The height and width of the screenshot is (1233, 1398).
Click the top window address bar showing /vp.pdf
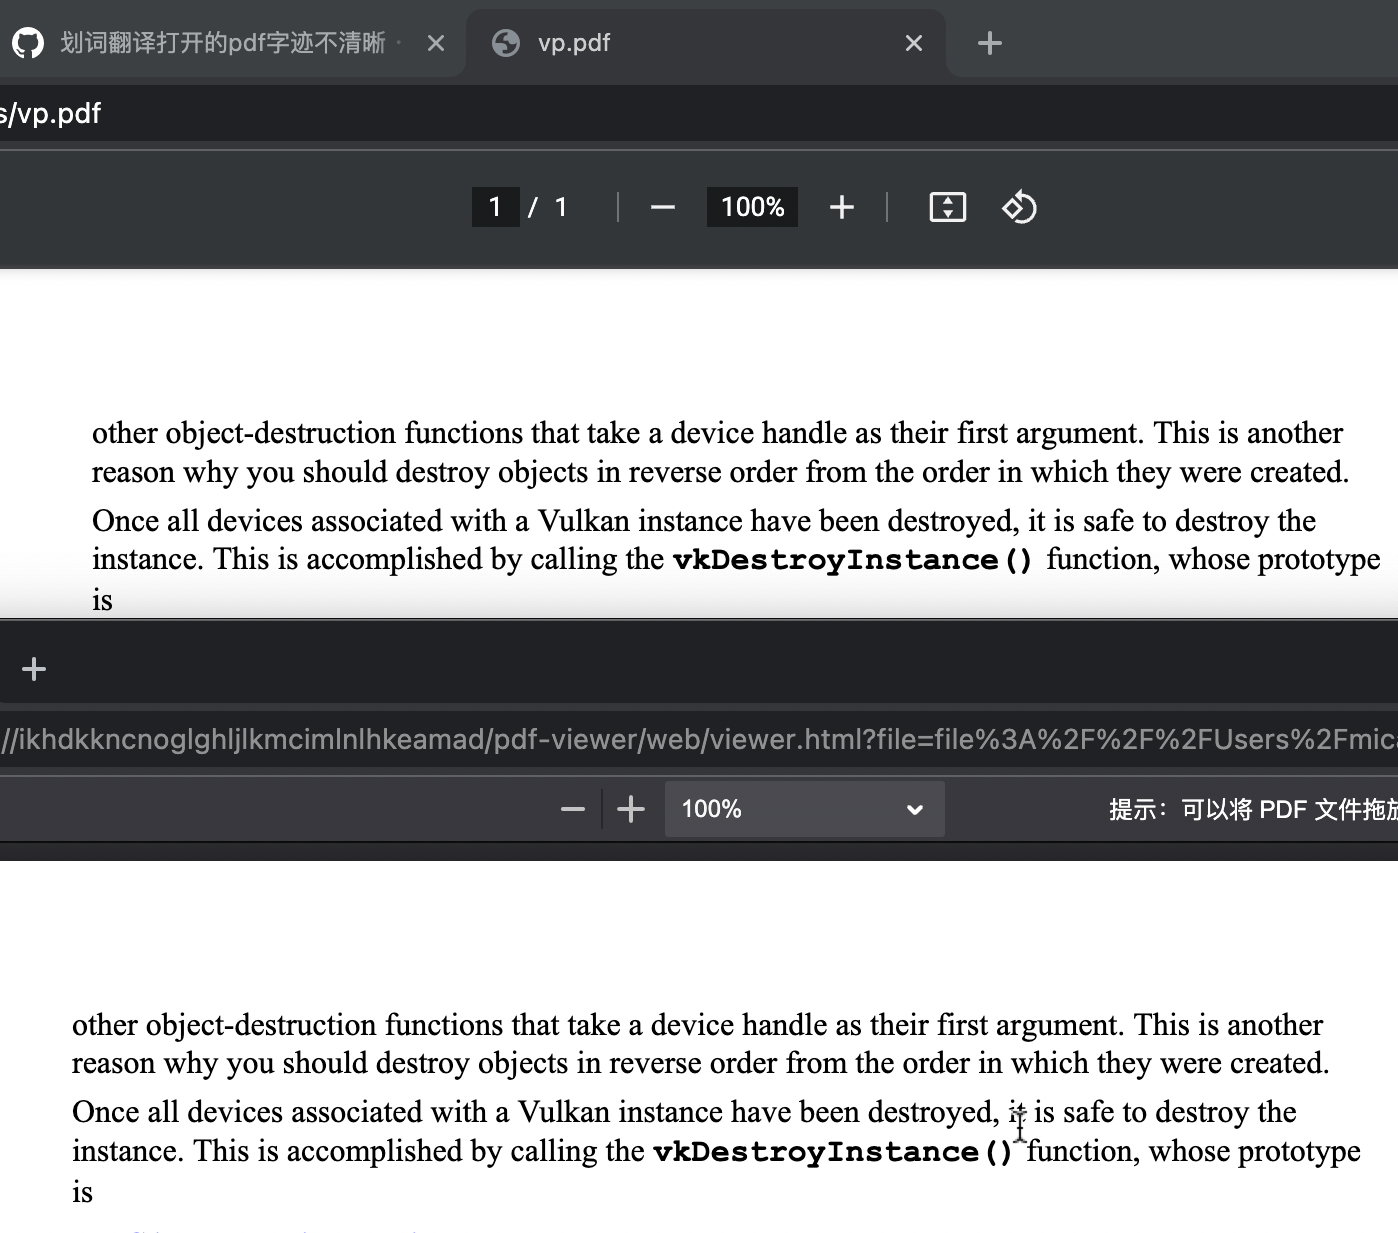click(x=699, y=113)
